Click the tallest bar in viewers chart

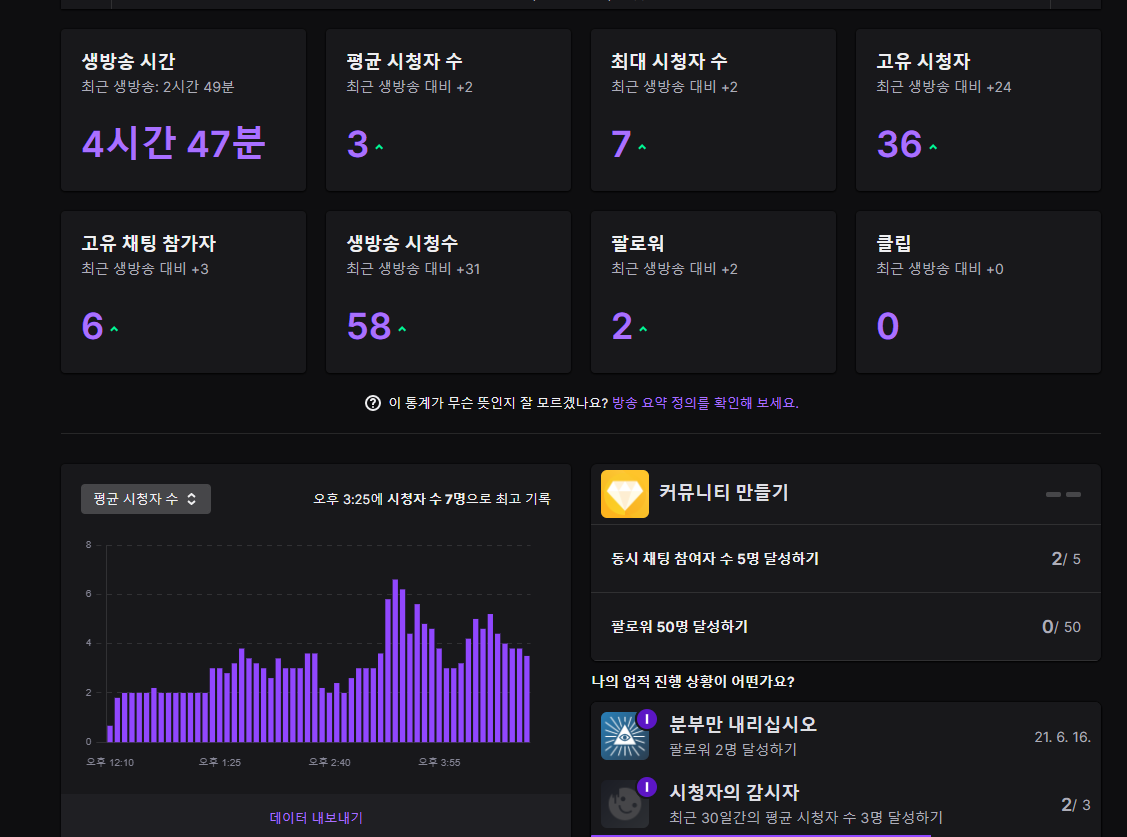click(395, 661)
